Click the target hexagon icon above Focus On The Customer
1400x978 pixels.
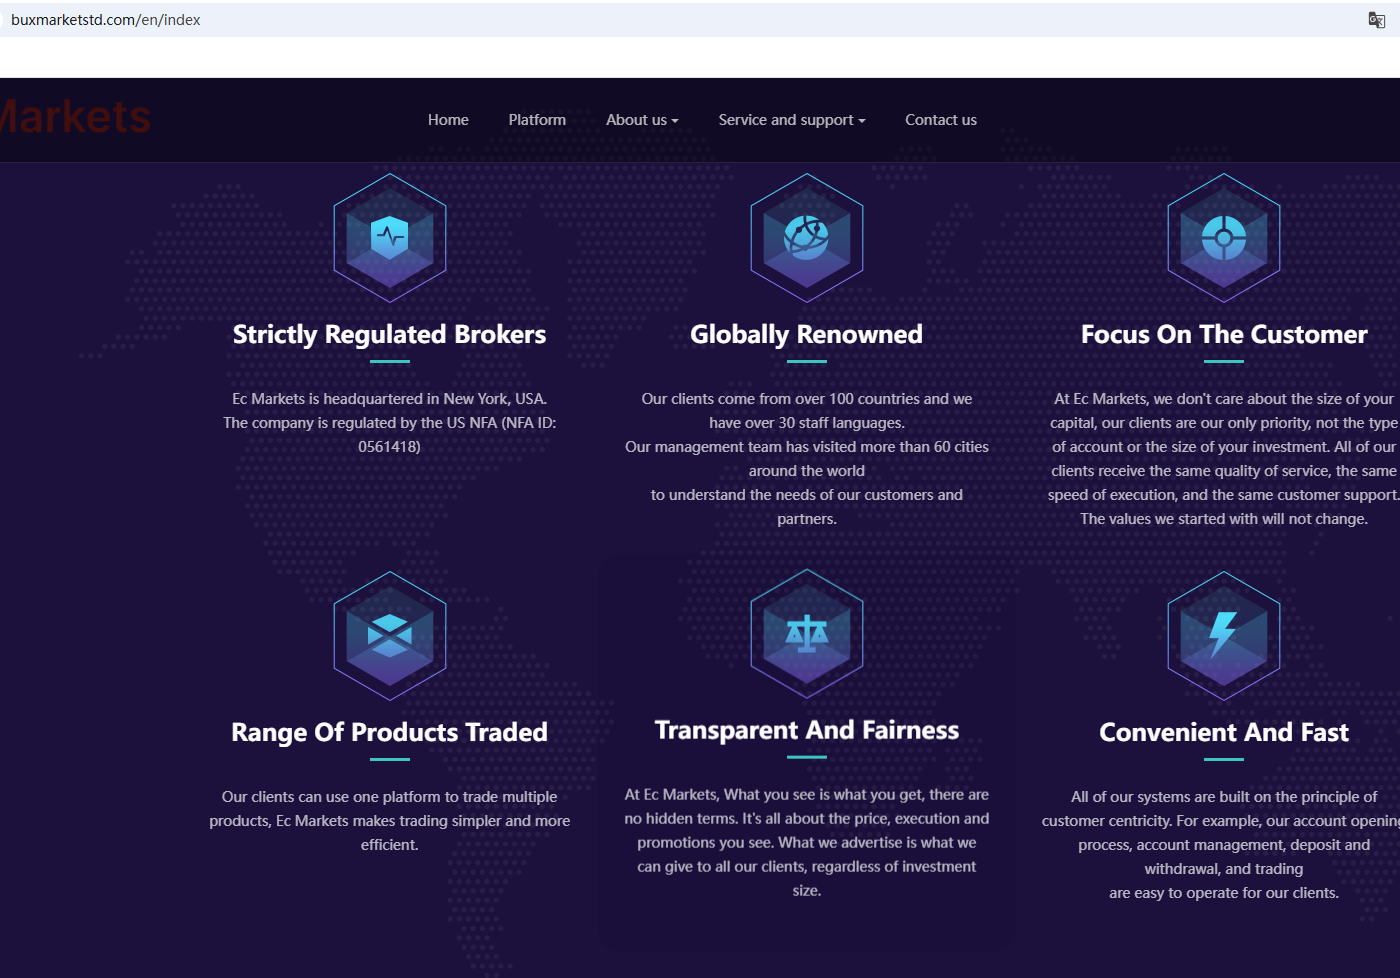pyautogui.click(x=1224, y=238)
